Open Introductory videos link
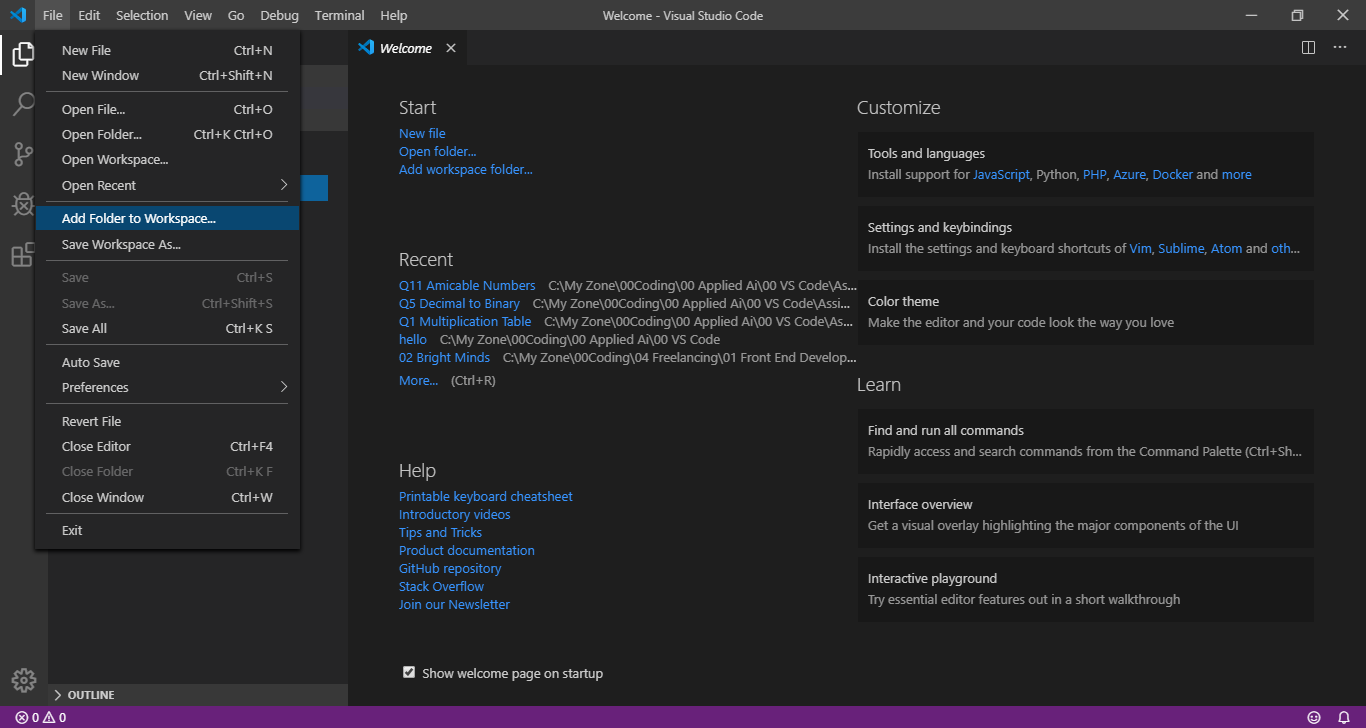 click(x=455, y=514)
